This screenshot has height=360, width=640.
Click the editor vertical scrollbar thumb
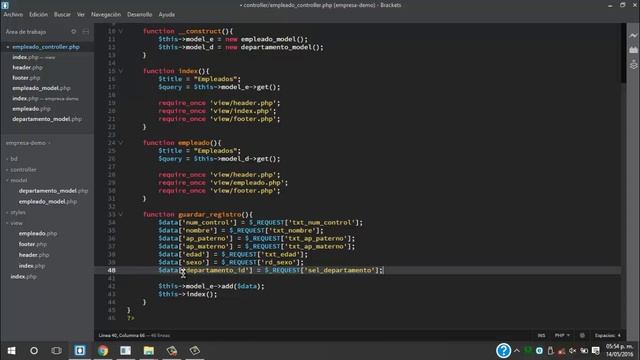pos(623,53)
